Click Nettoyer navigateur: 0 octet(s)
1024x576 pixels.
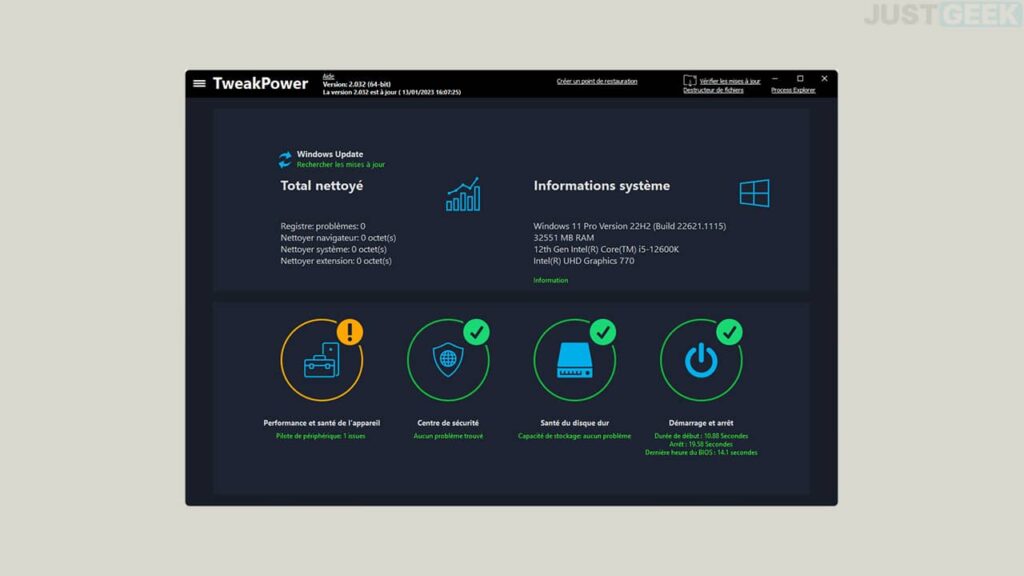338,238
